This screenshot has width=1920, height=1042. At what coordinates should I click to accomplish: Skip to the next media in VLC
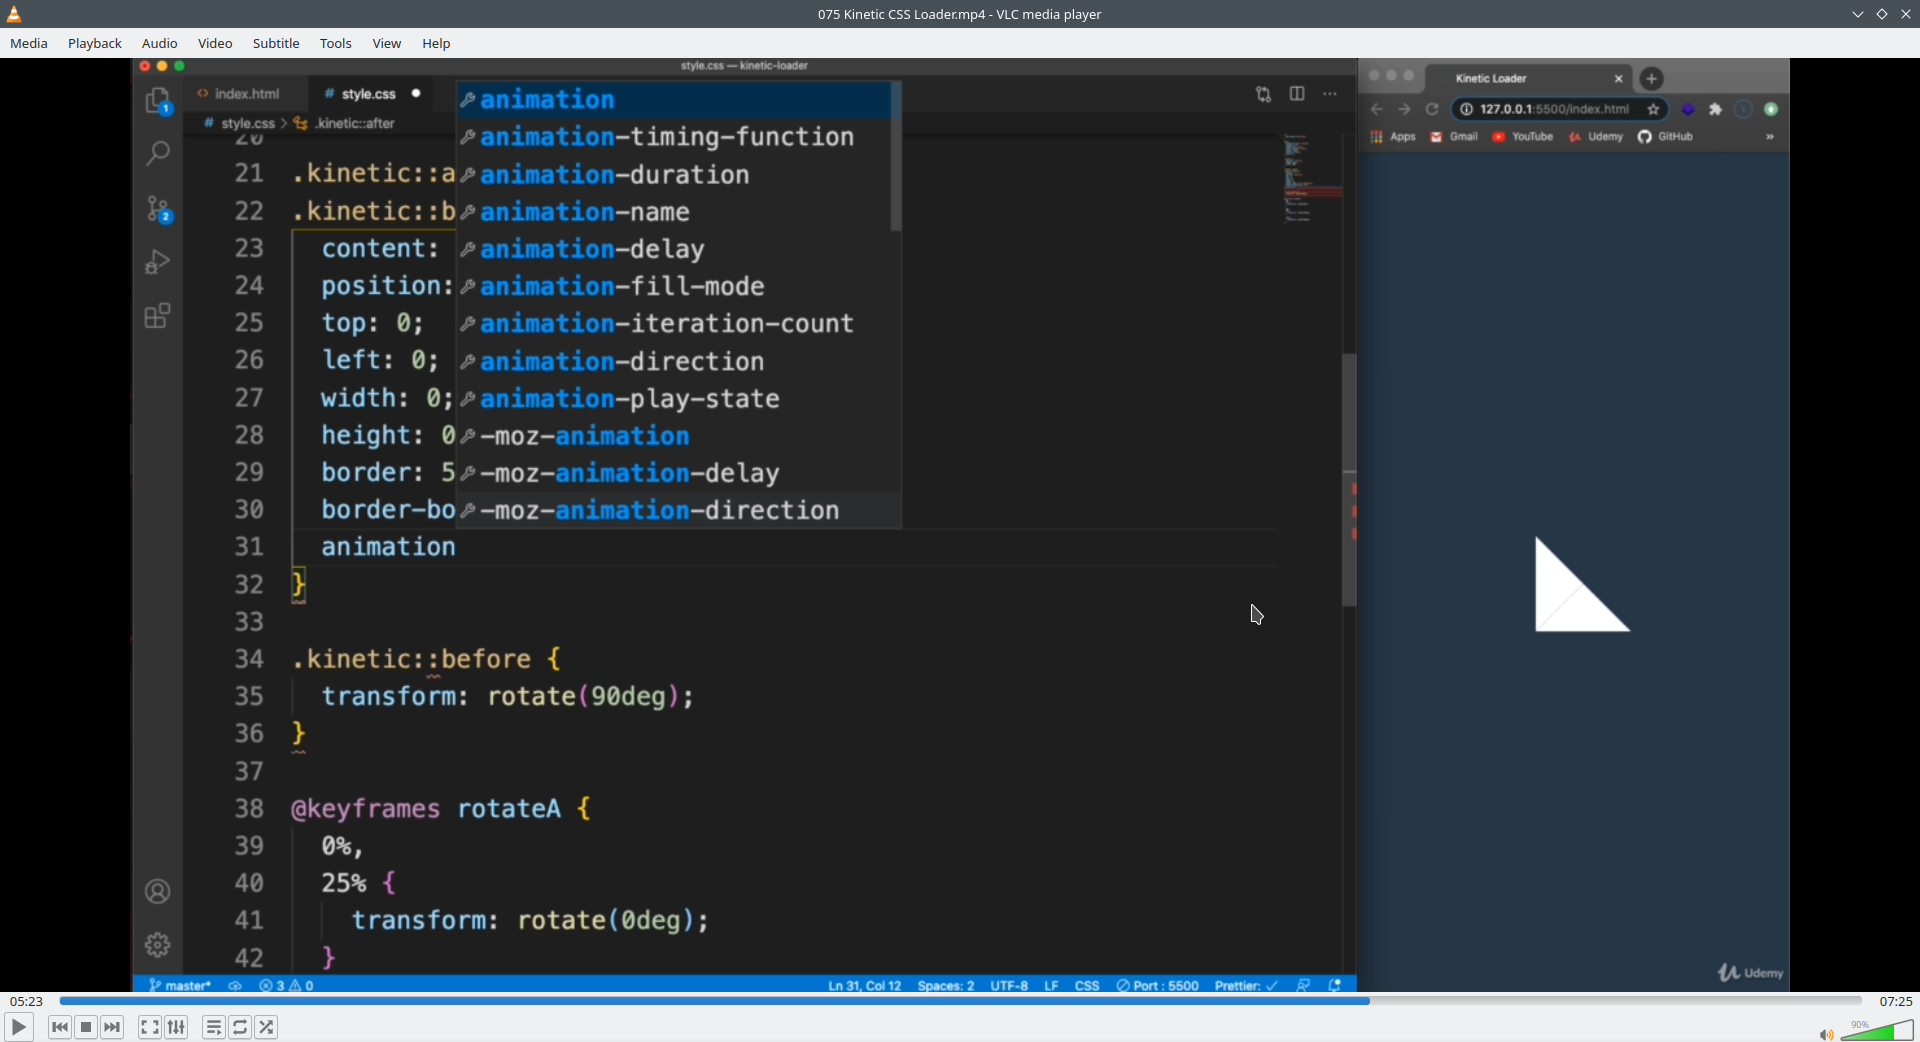pos(112,1027)
